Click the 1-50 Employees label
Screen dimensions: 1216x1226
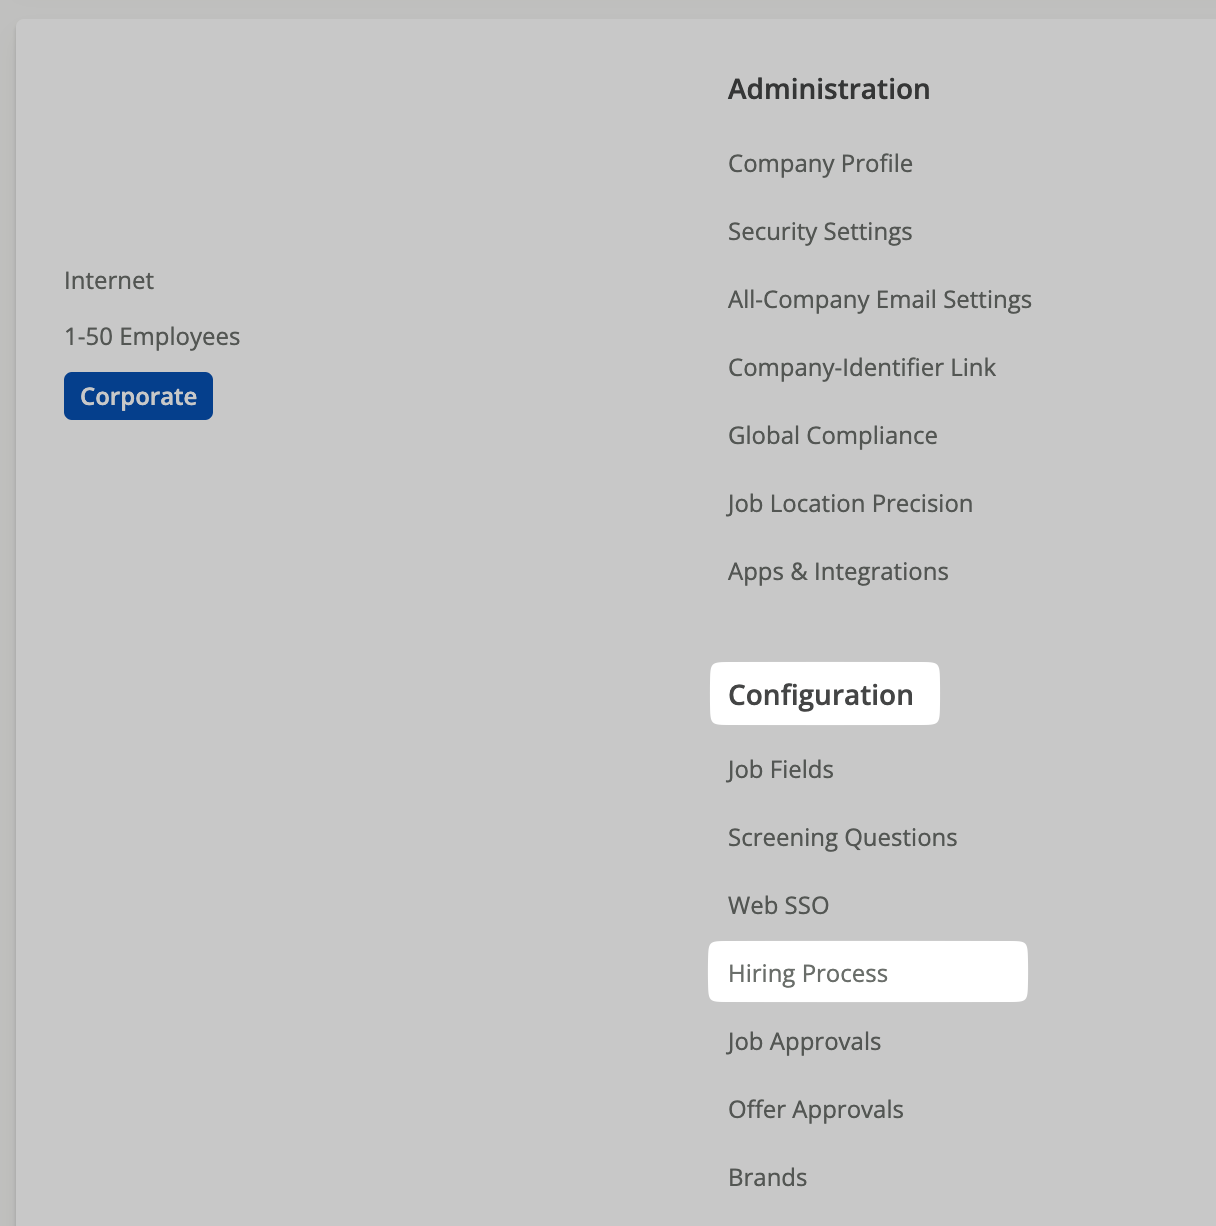(x=152, y=336)
